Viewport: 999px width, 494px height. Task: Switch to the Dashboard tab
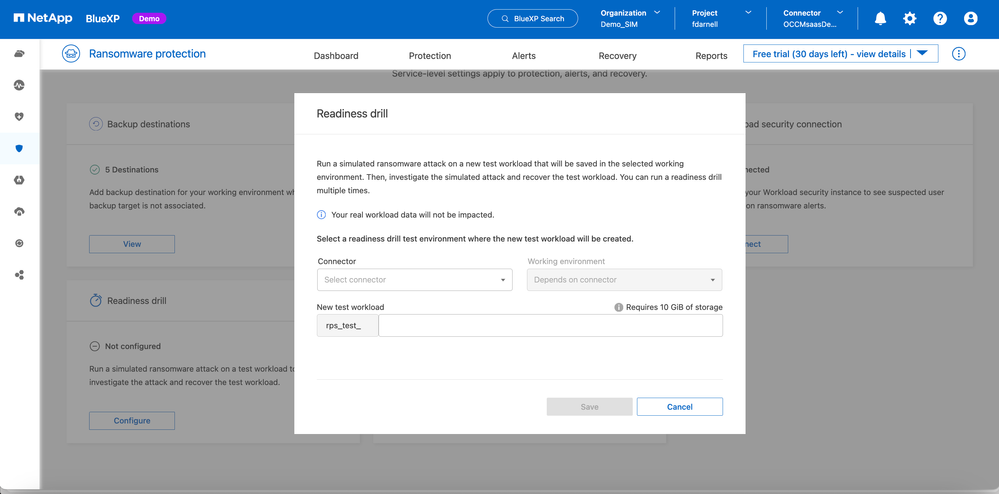pos(336,56)
